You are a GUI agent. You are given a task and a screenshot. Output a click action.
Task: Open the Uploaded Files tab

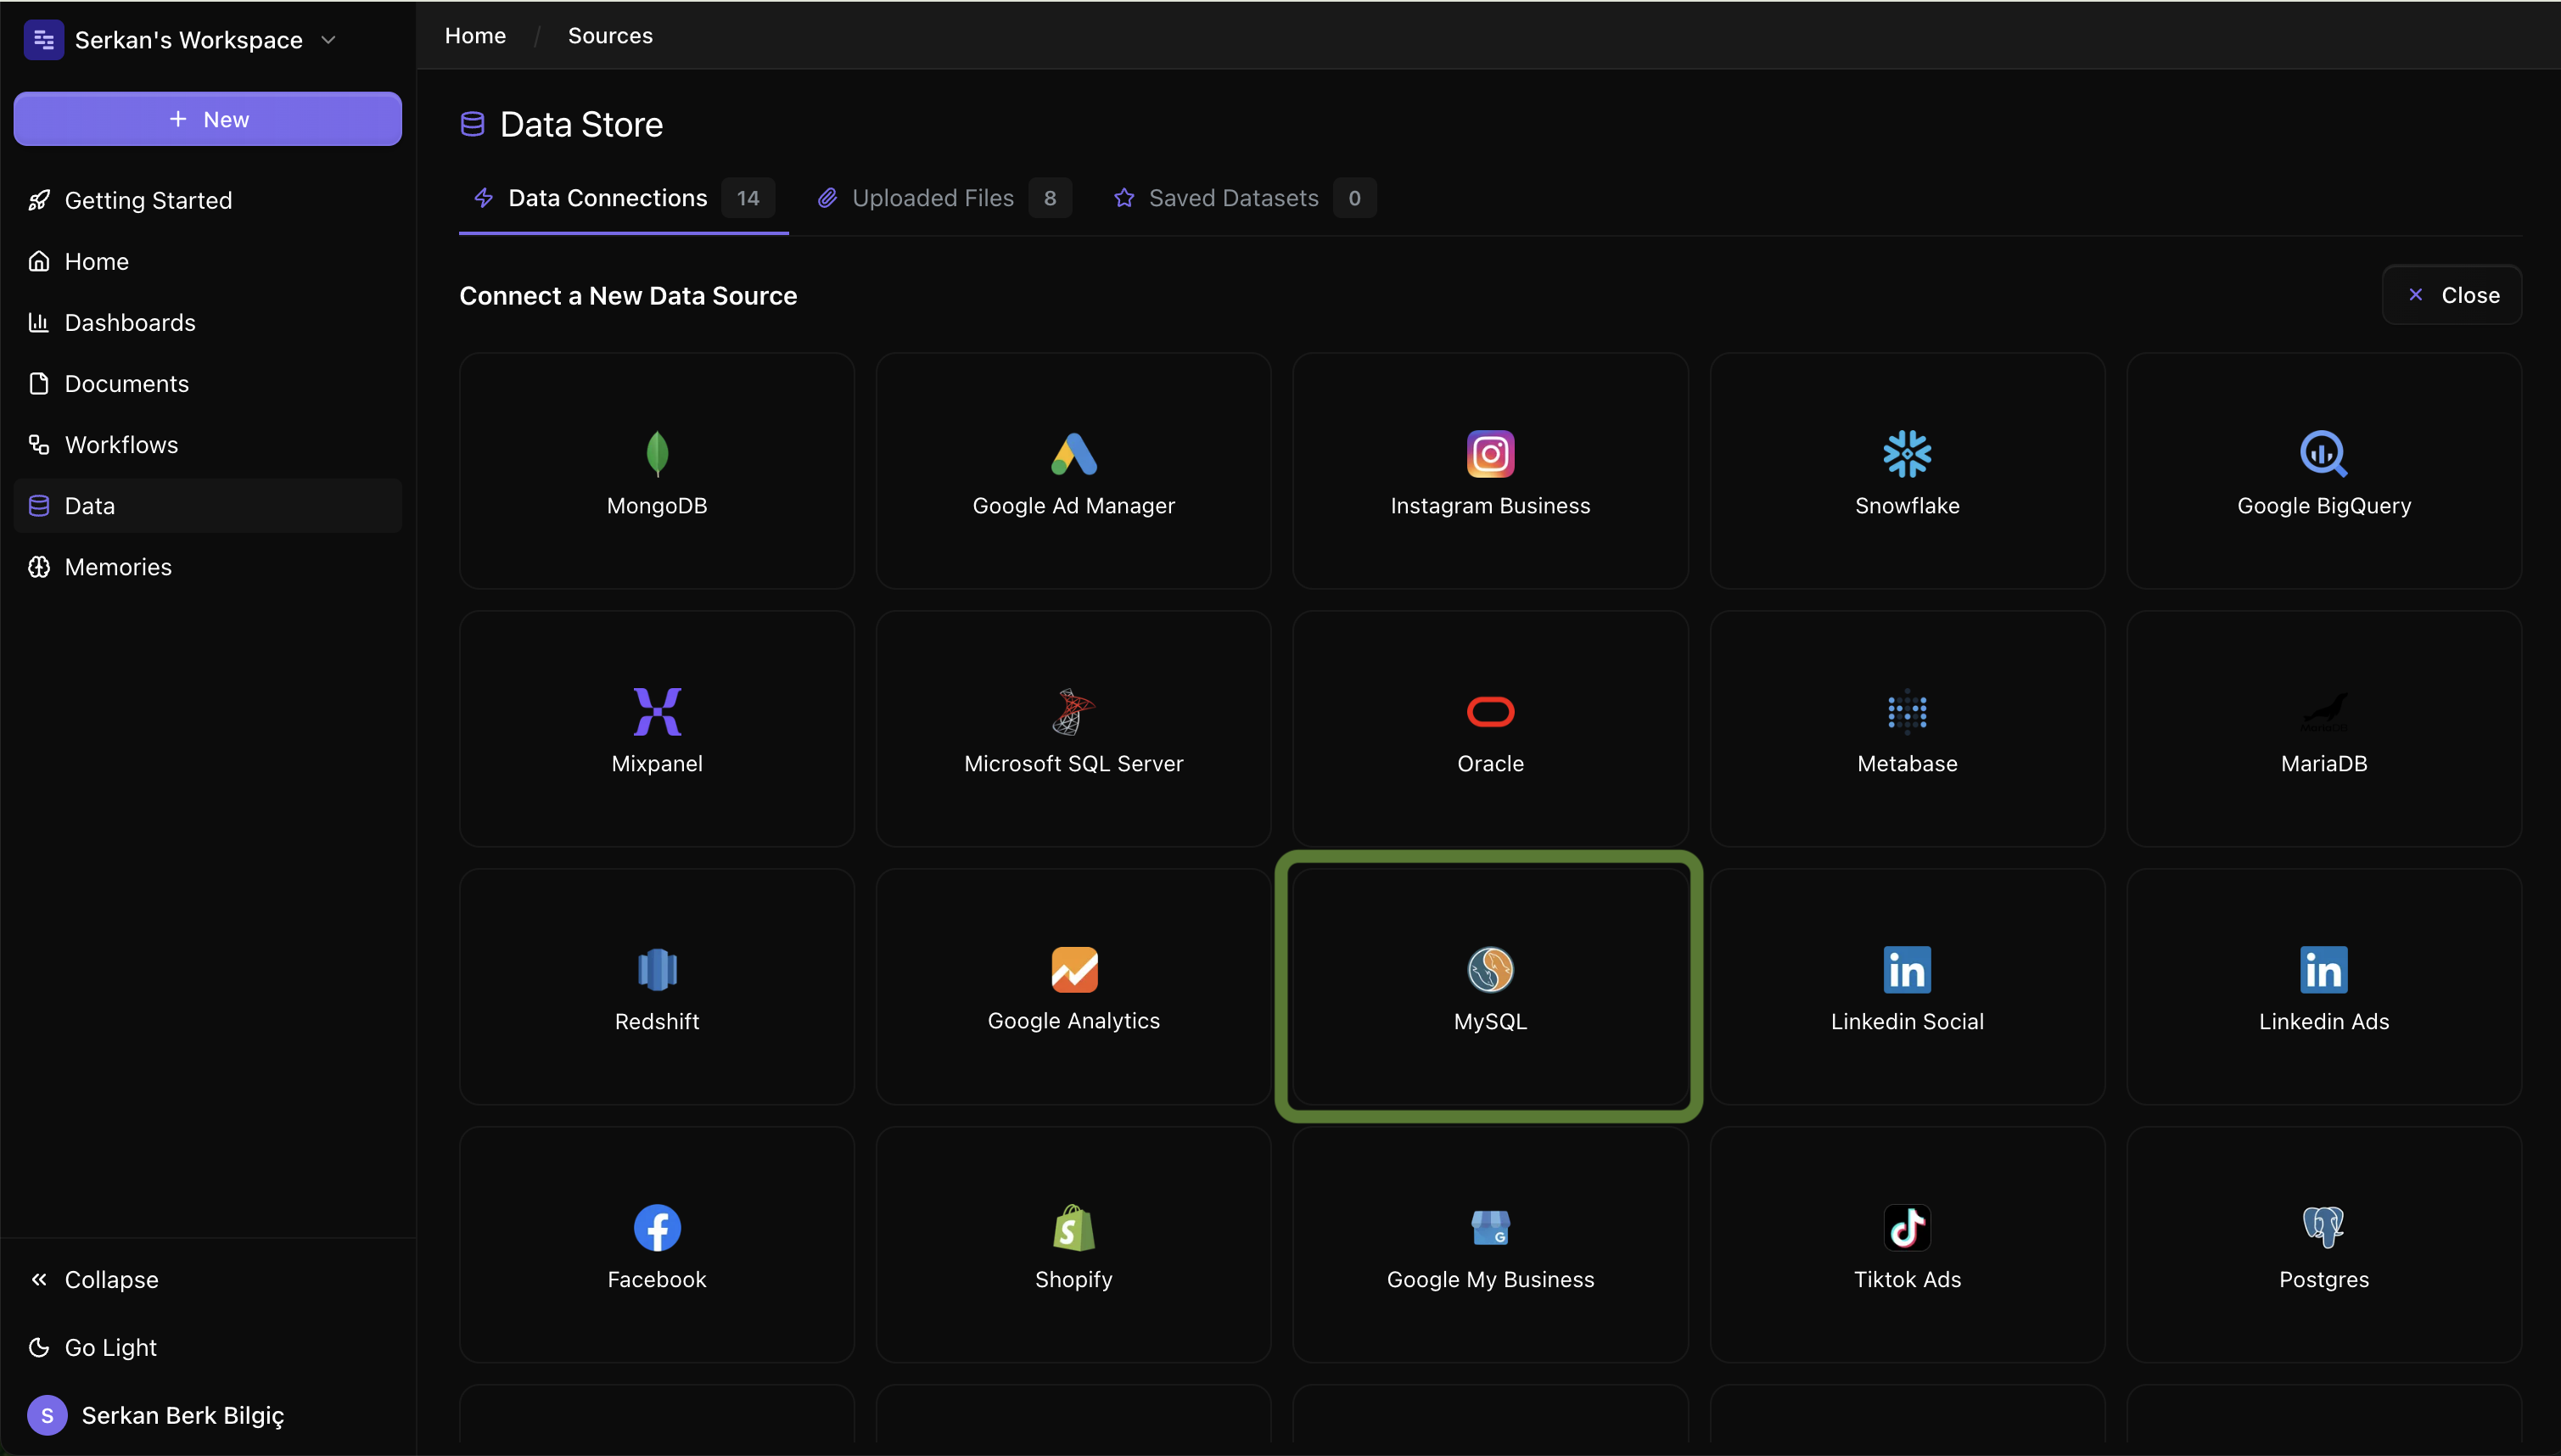945,198
